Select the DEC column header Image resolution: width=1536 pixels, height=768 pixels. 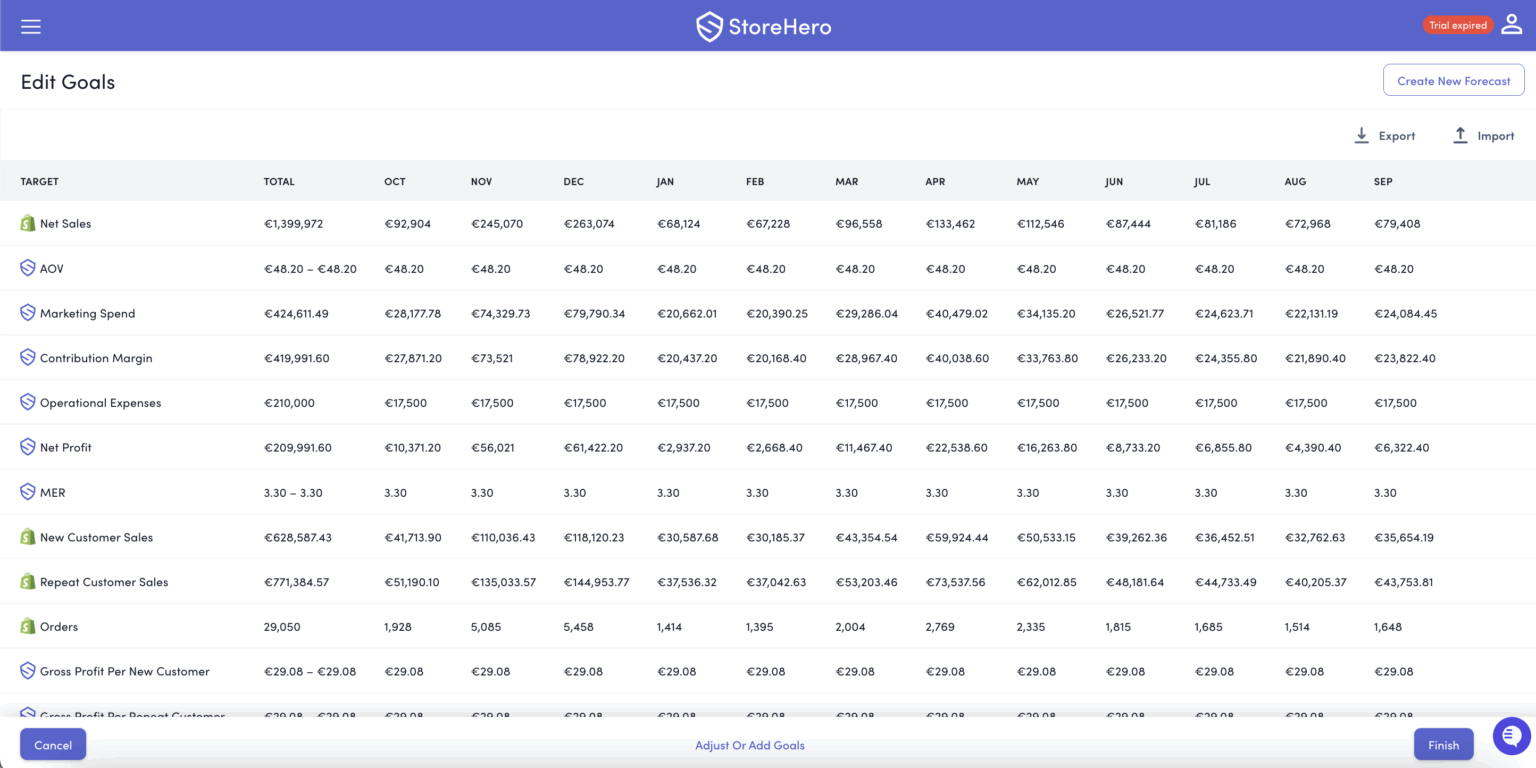tap(573, 181)
